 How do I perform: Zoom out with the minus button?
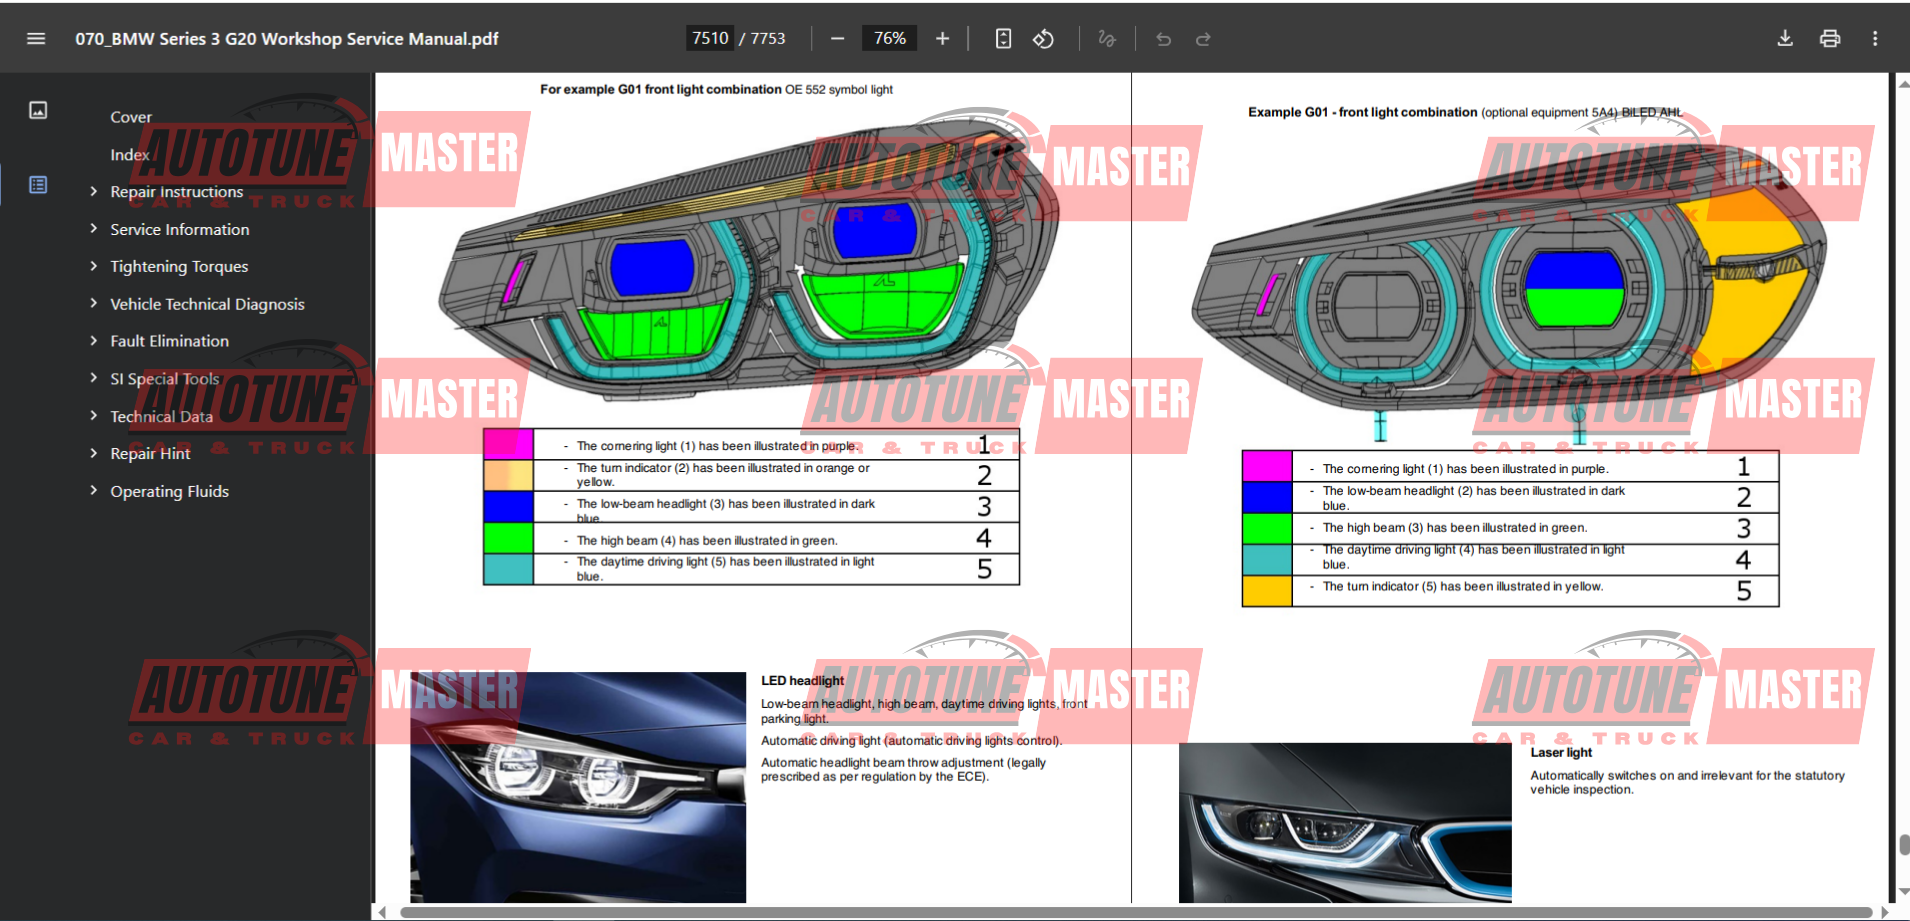tap(837, 38)
